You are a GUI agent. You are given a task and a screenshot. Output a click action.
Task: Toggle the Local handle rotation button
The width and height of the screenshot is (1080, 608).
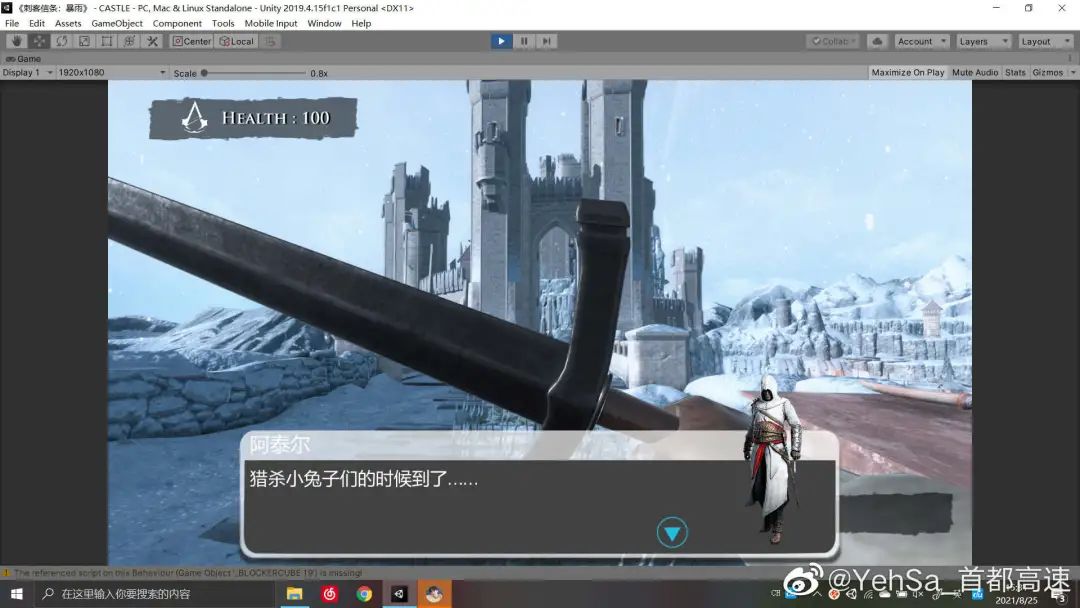pyautogui.click(x=237, y=41)
